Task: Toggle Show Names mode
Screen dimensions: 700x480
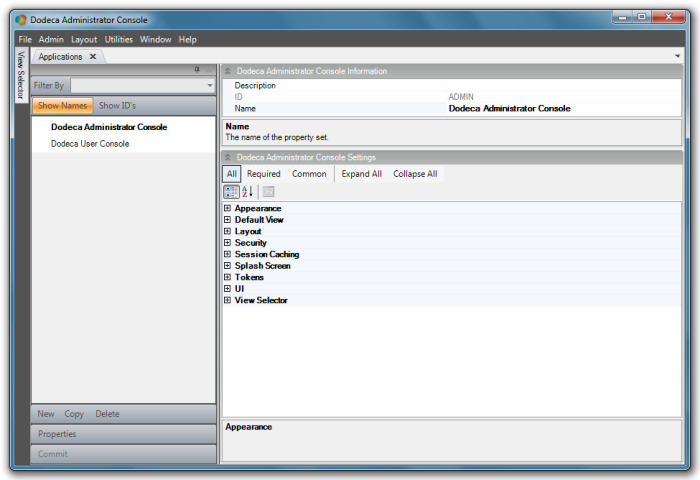Action: (62, 106)
